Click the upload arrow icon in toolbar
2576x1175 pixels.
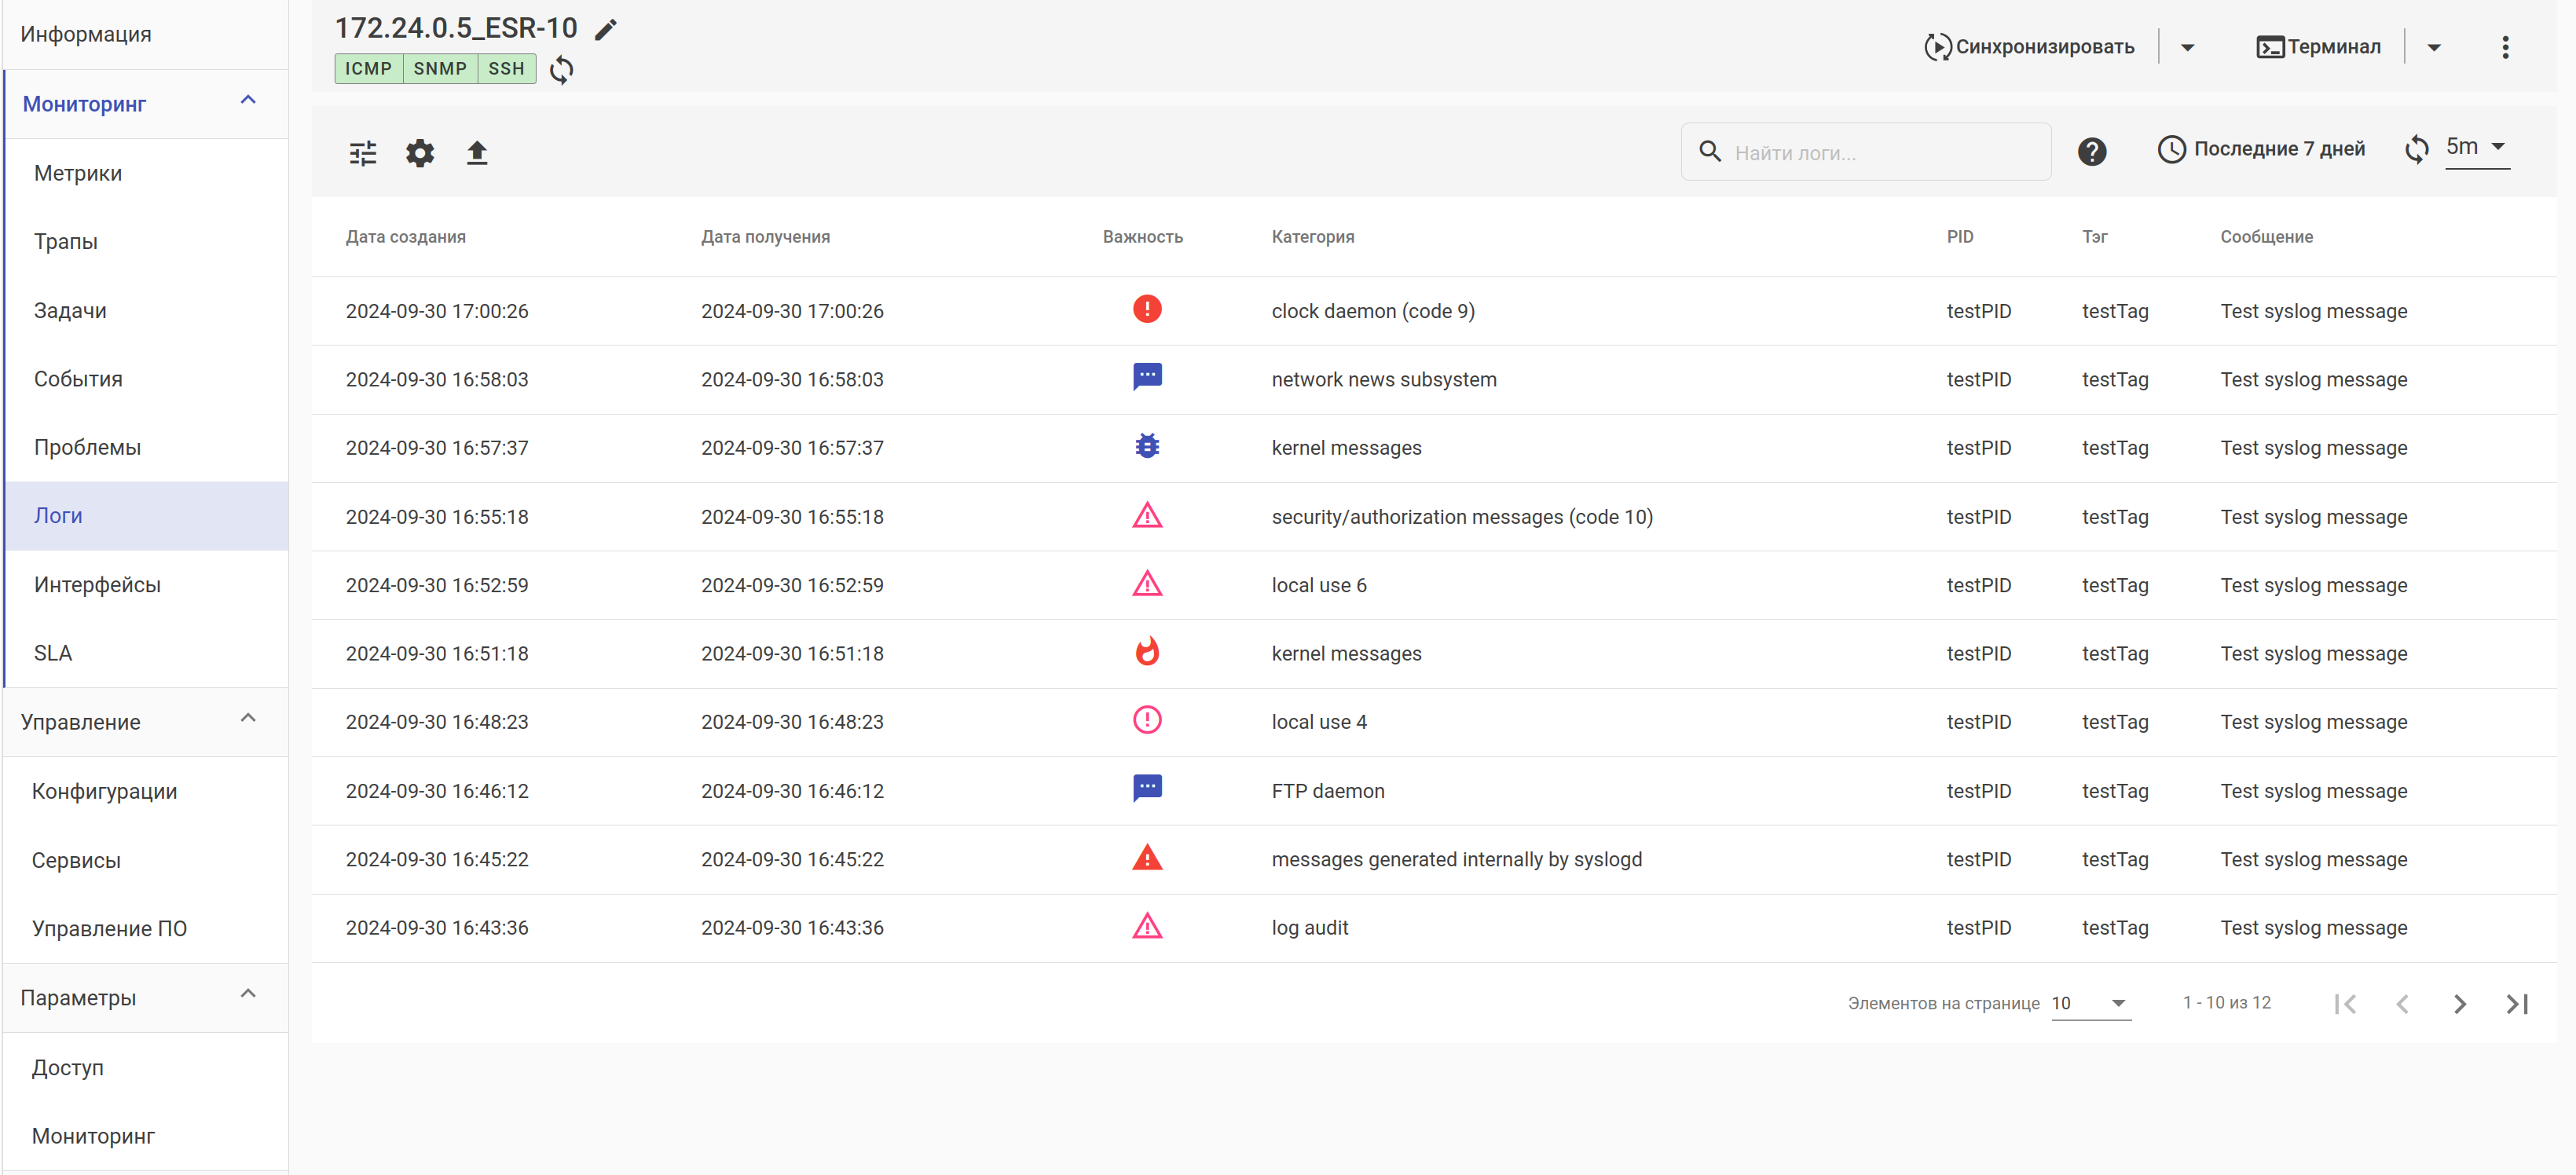[x=477, y=153]
